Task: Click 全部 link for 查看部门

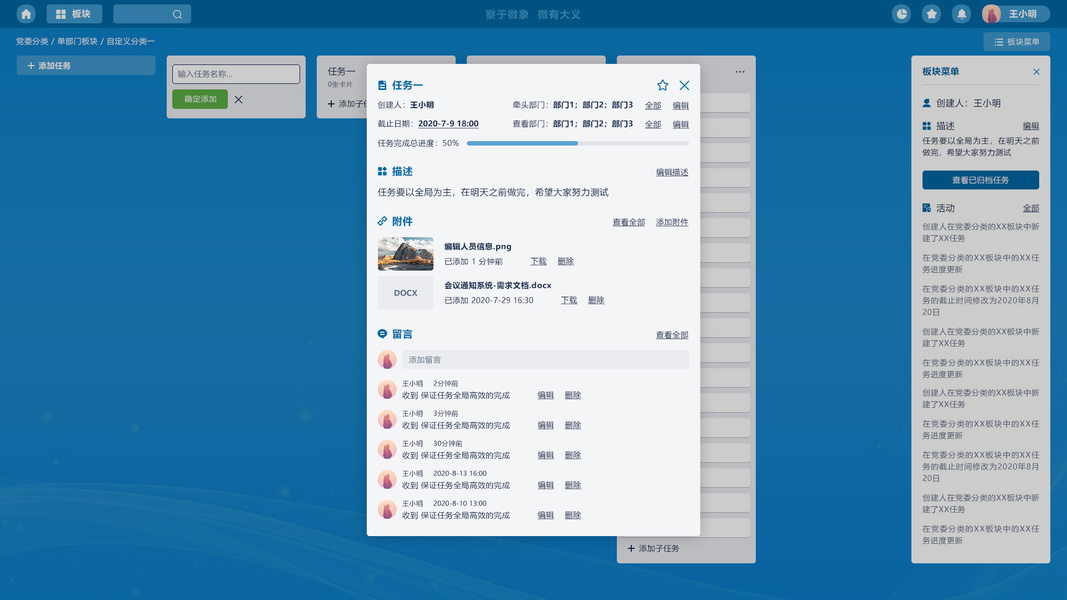Action: [653, 124]
